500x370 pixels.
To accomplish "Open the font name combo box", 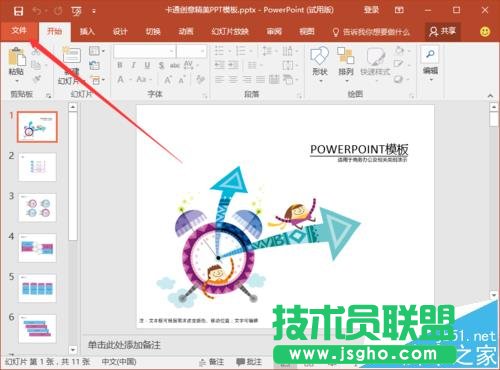I will click(144, 51).
